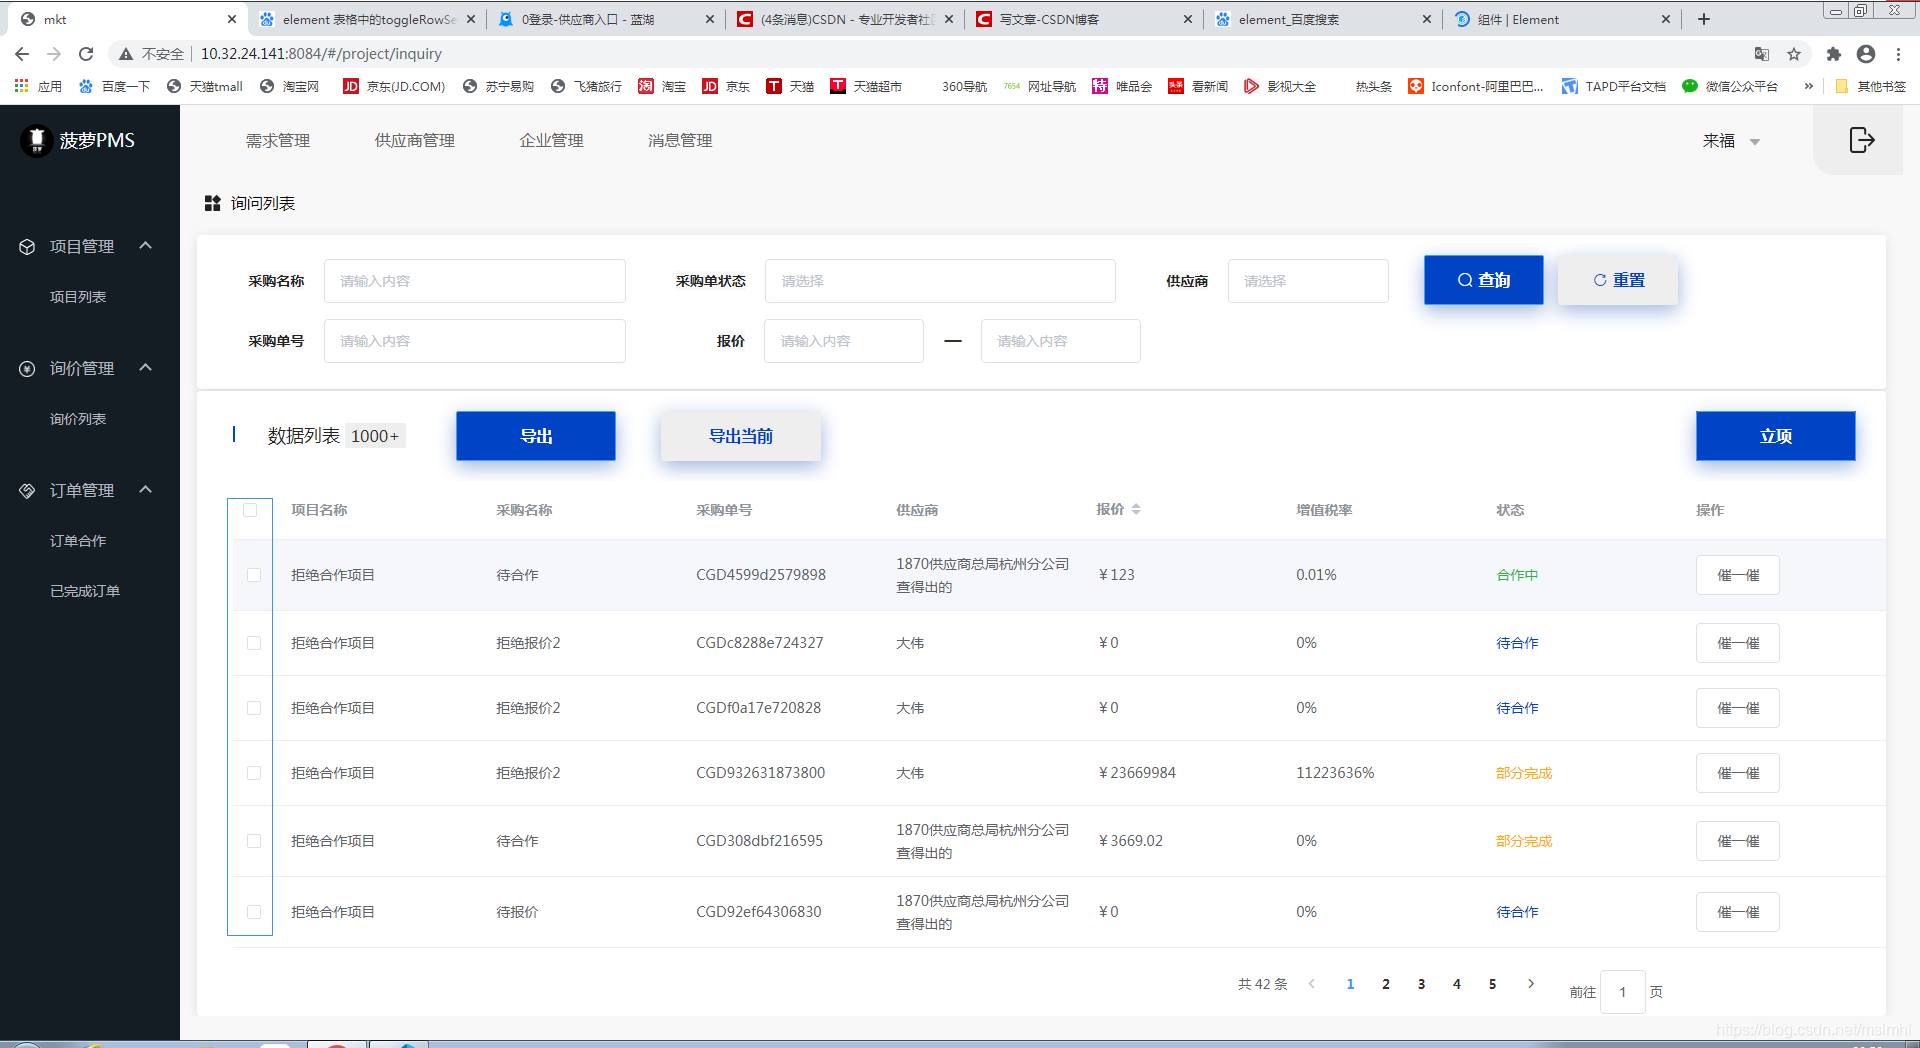The height and width of the screenshot is (1048, 1920).
Task: Open the Chrome profile avatar icon
Action: coord(1866,54)
